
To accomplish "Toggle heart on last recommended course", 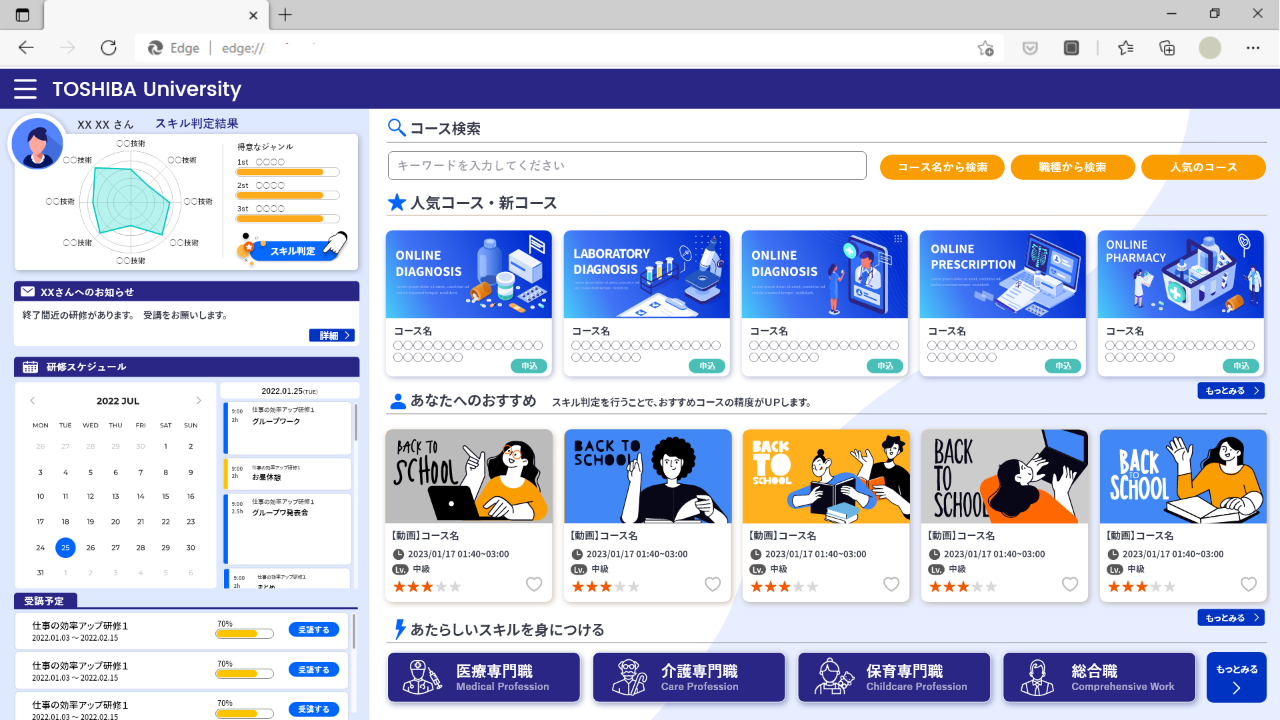I will pos(1248,585).
